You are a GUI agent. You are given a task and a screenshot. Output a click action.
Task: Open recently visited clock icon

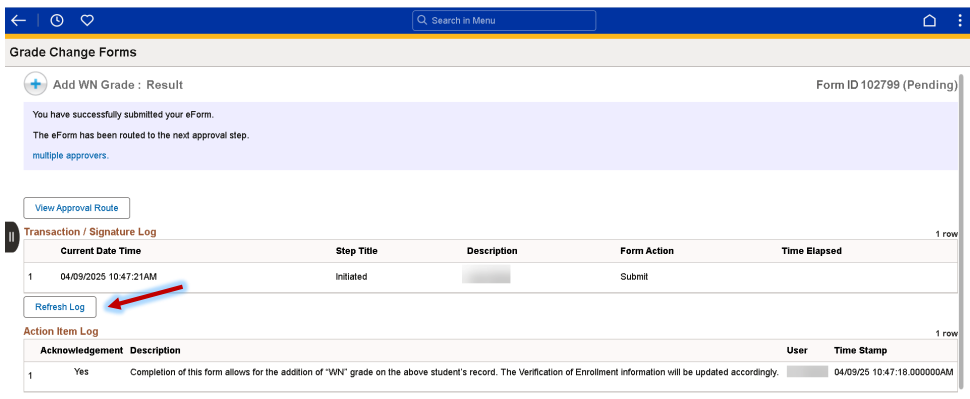click(56, 20)
